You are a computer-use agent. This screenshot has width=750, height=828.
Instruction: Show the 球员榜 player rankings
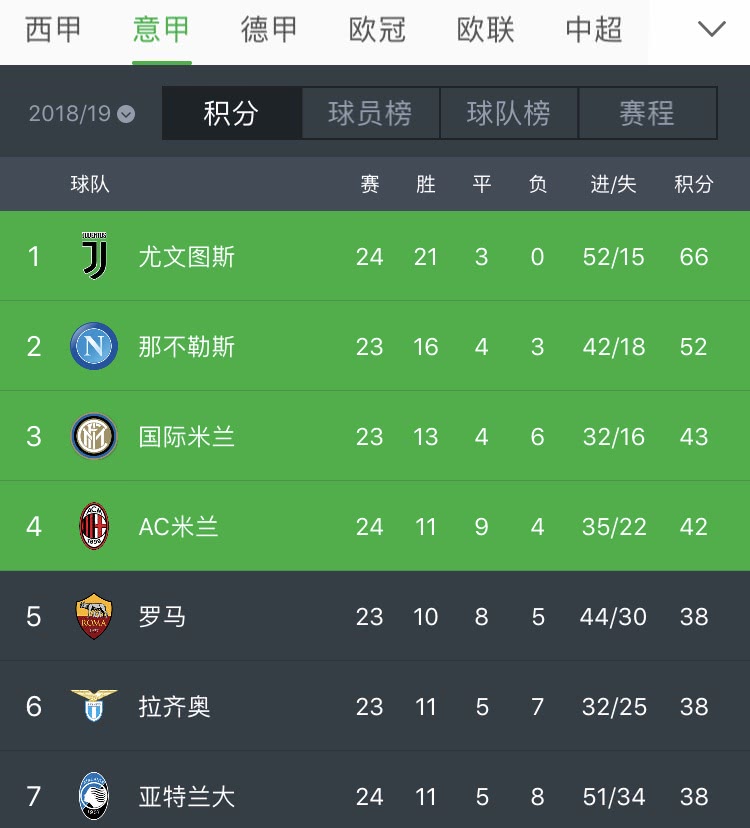(x=370, y=113)
